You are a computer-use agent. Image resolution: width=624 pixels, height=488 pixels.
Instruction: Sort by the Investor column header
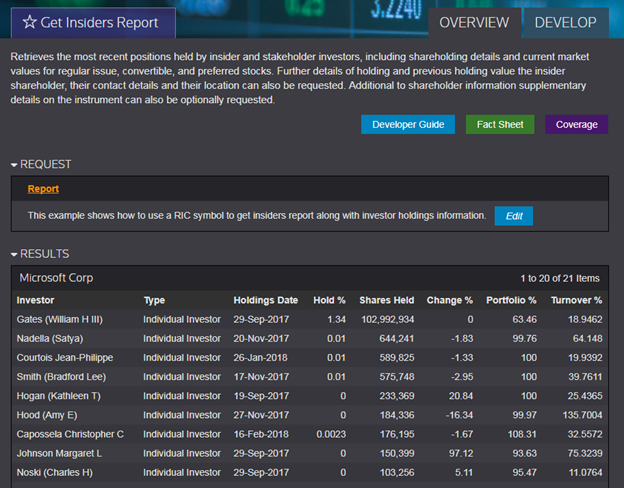[36, 300]
